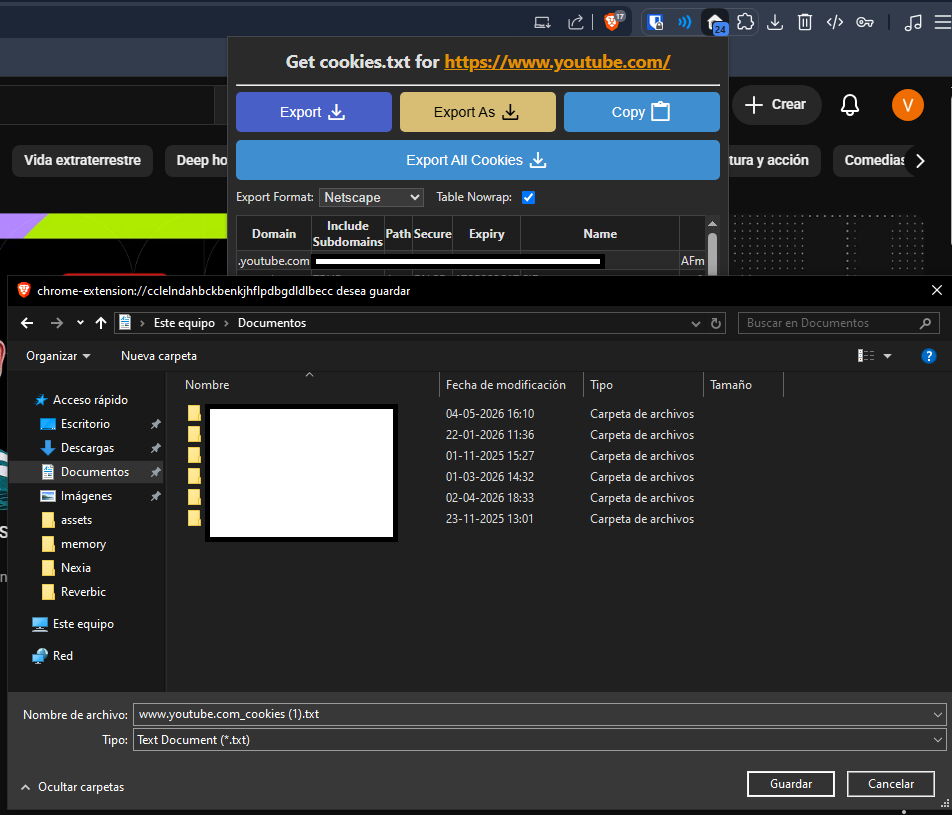Go forward in file dialog
Image resolution: width=952 pixels, height=815 pixels.
pyautogui.click(x=56, y=323)
